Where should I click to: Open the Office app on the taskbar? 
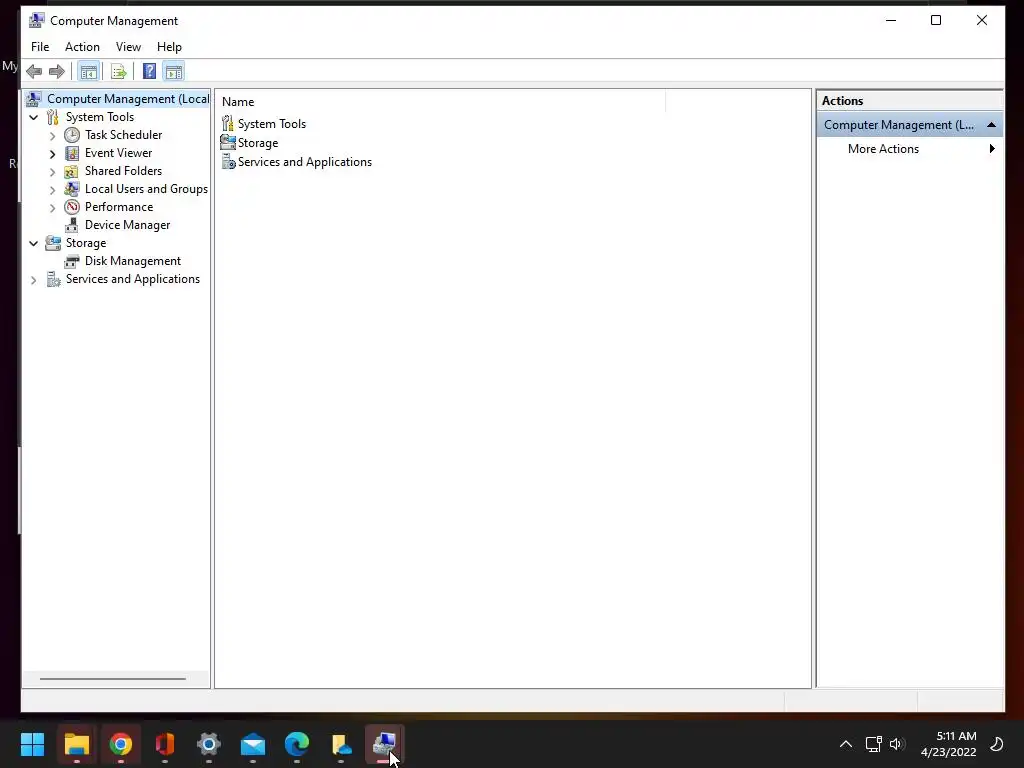coord(165,744)
